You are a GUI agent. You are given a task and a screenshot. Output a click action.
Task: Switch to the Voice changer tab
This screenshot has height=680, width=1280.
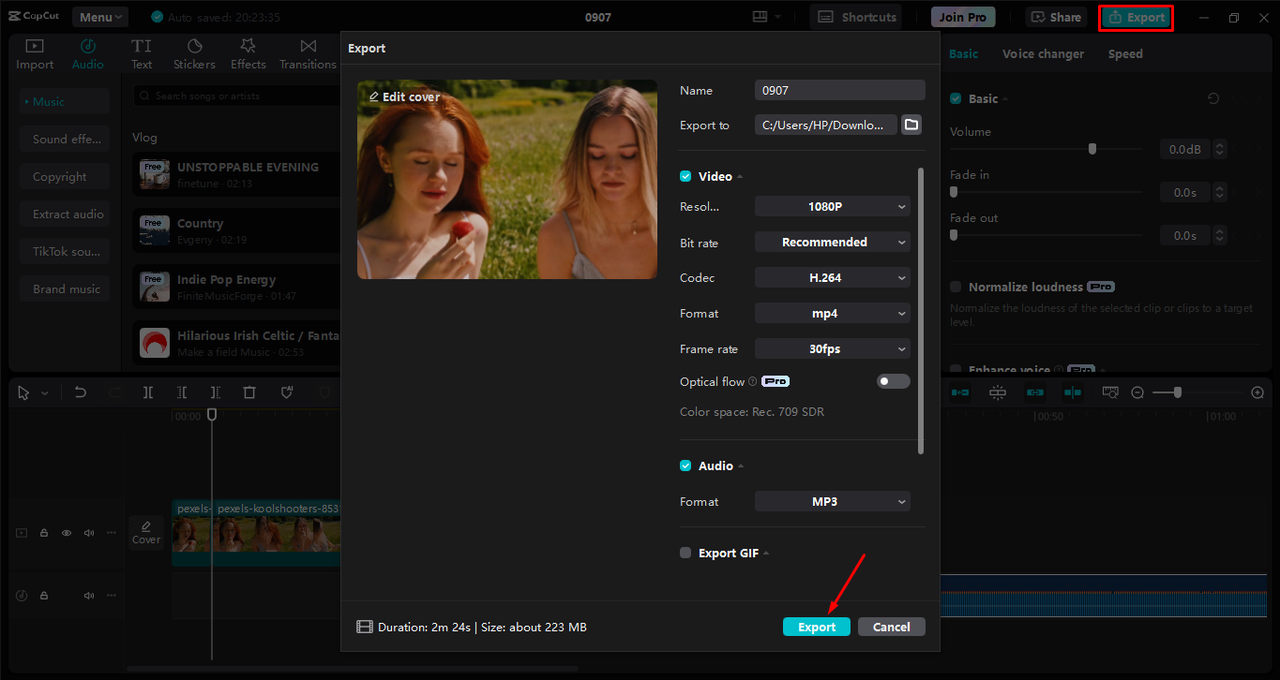(x=1043, y=54)
